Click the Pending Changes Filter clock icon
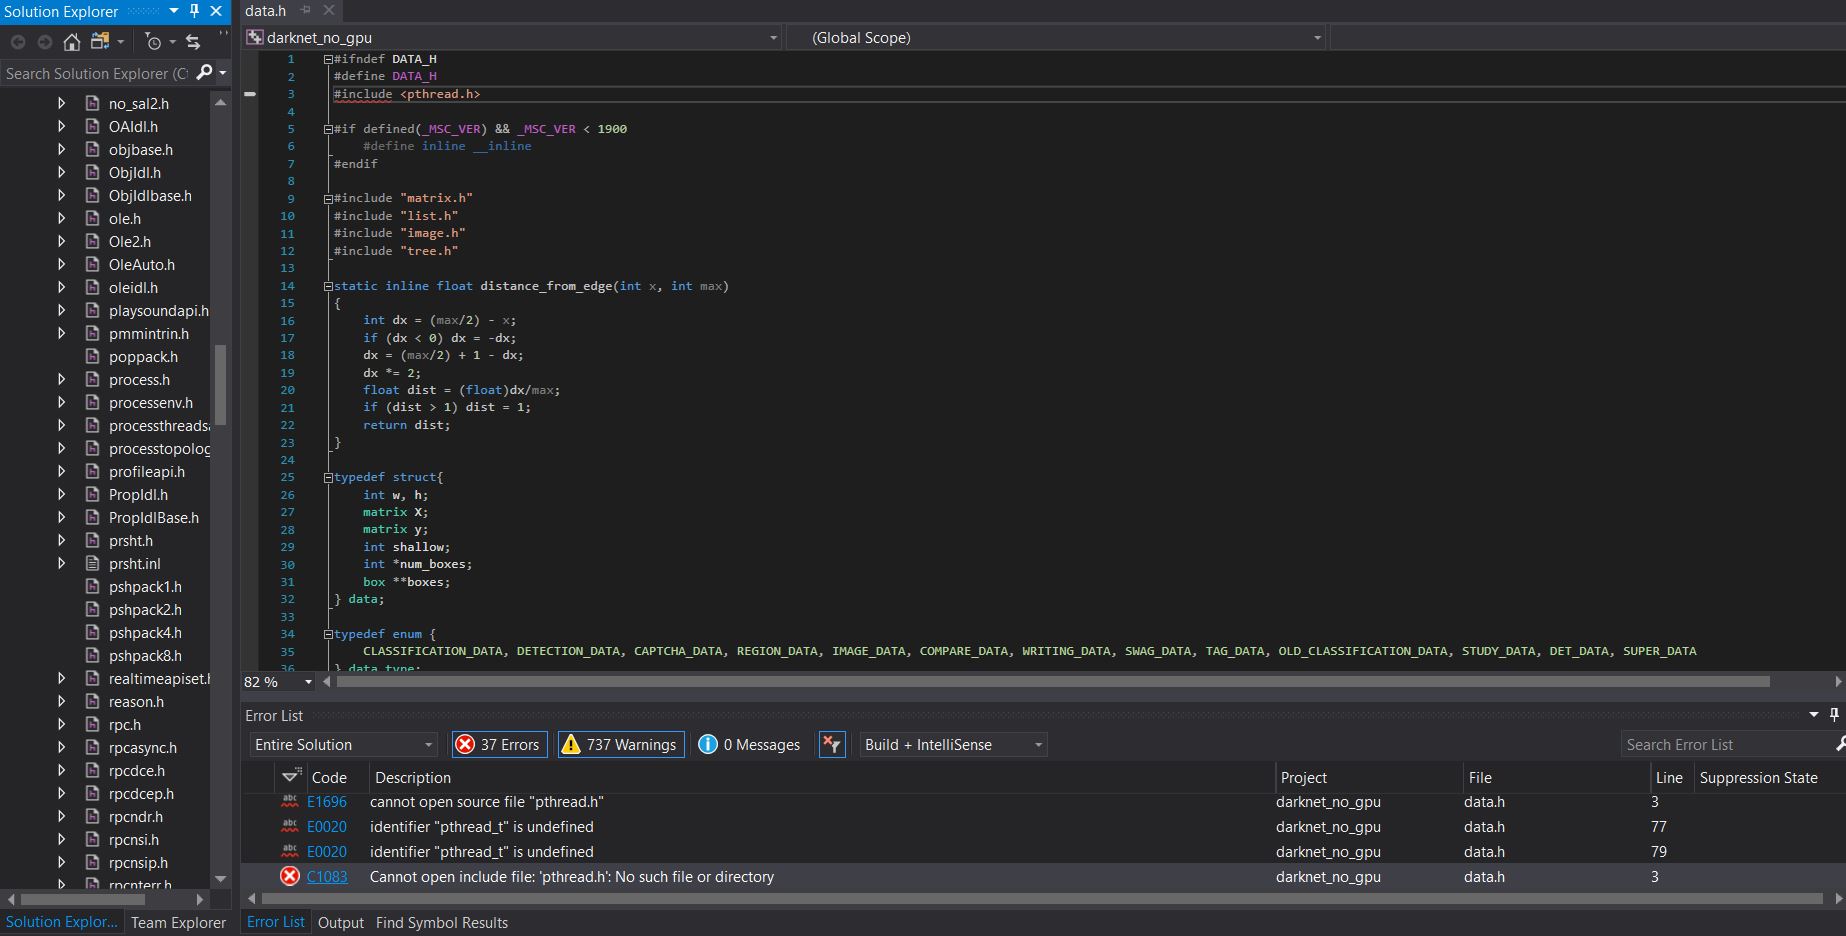The width and height of the screenshot is (1846, 936). 153,42
